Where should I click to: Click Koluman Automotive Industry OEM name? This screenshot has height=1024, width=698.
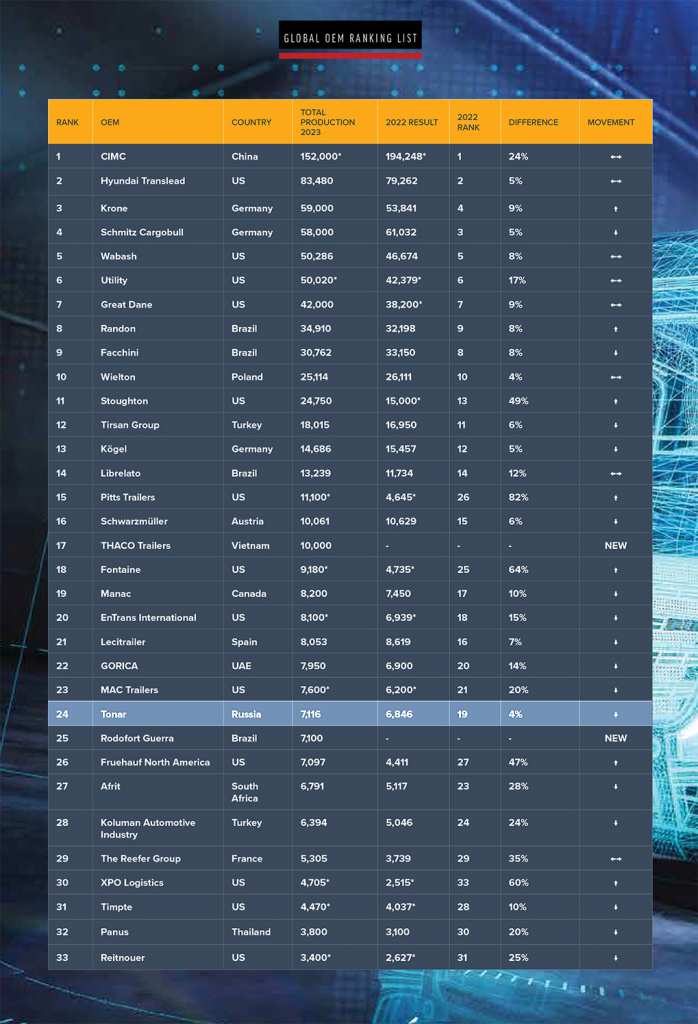[x=148, y=829]
